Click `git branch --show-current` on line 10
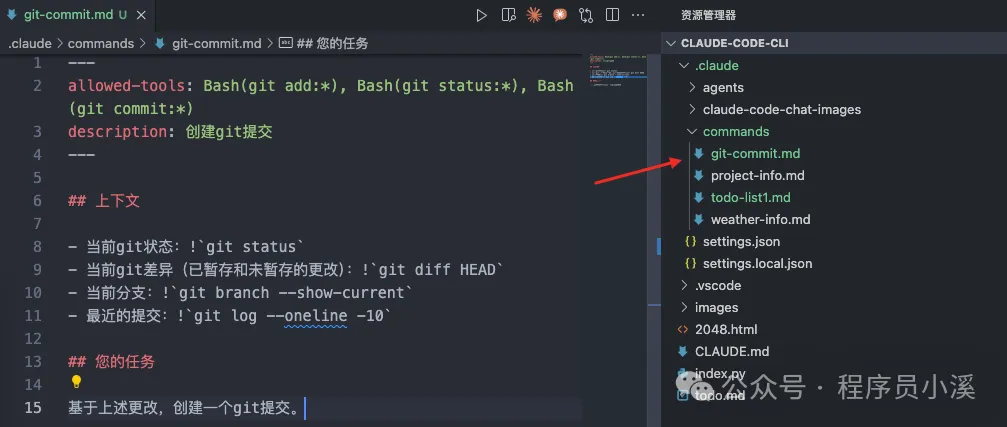This screenshot has height=427, width=1007. (x=291, y=293)
